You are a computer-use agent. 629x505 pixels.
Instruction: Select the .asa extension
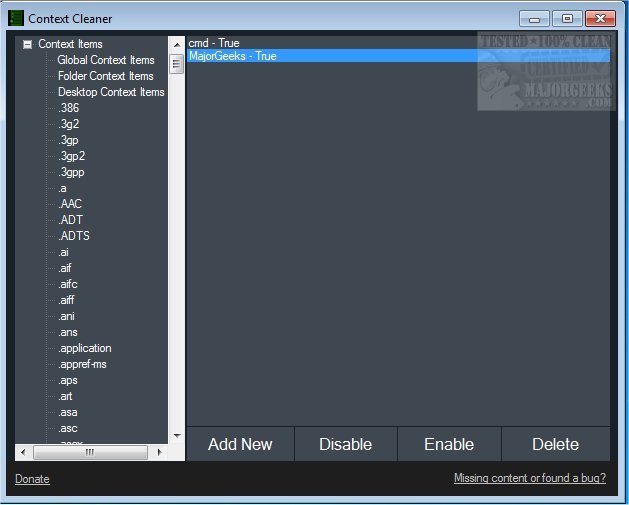(68, 412)
